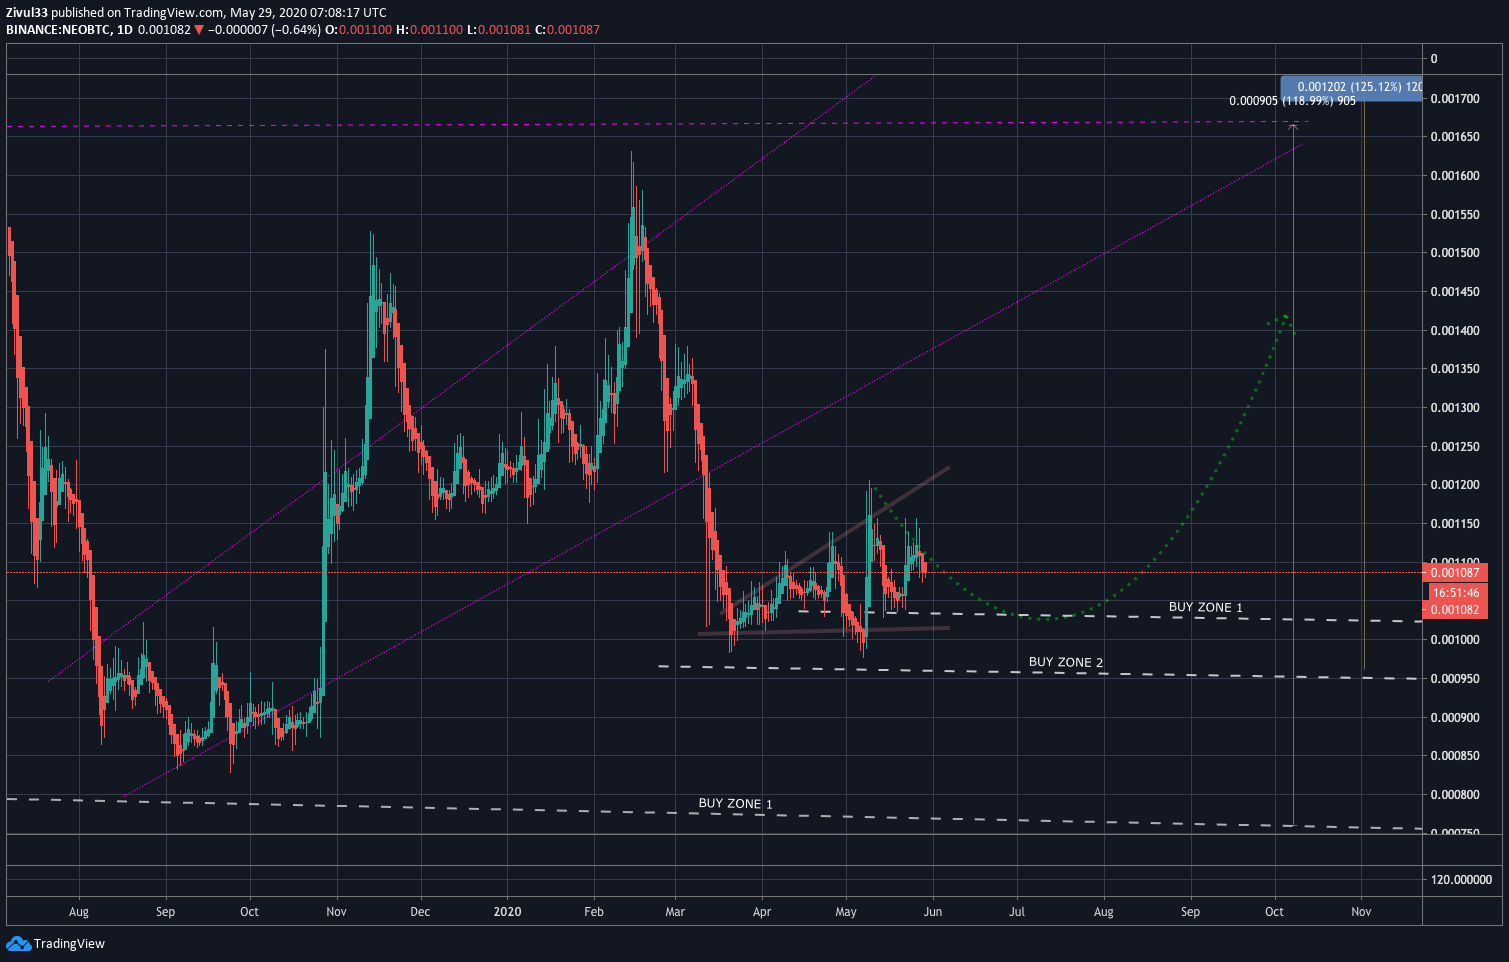This screenshot has height=962, width=1509.
Task: Click the Jun label on the time axis
Action: (933, 912)
